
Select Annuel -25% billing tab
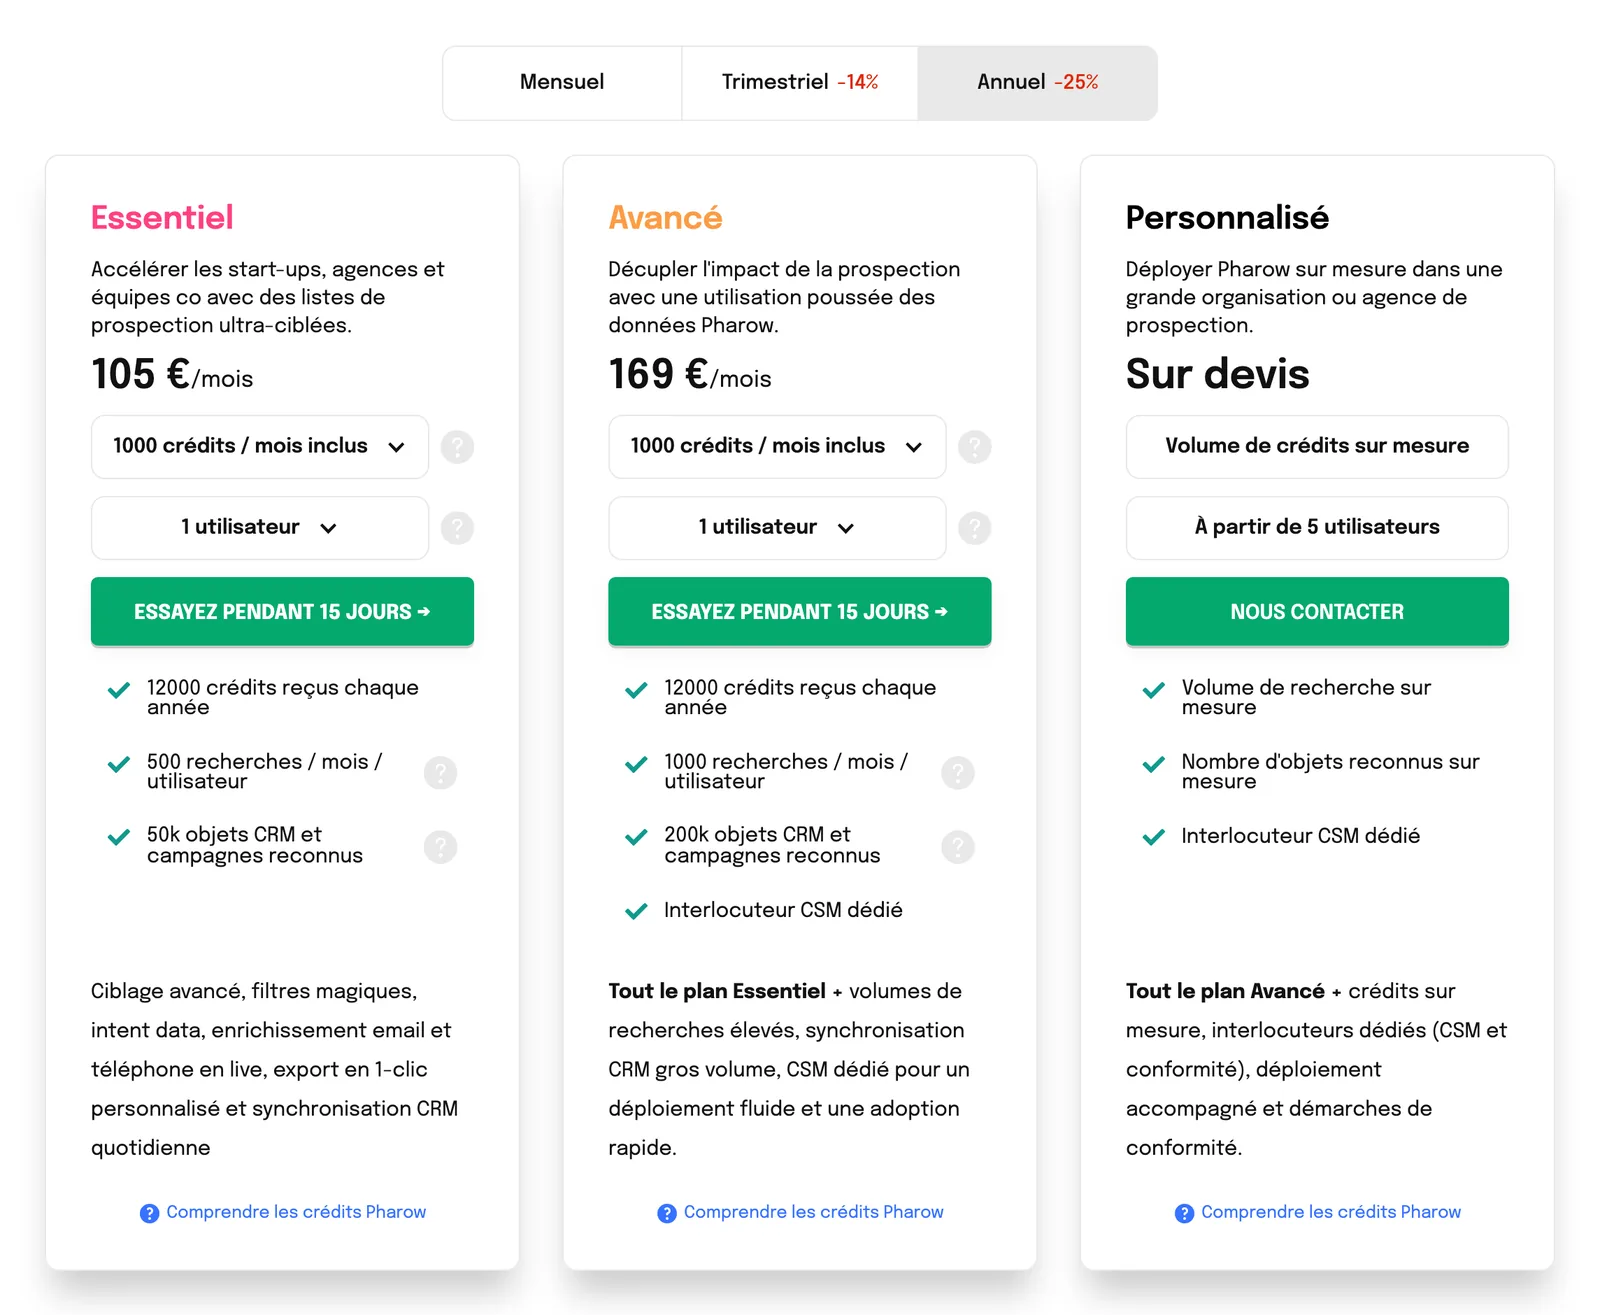click(1037, 83)
